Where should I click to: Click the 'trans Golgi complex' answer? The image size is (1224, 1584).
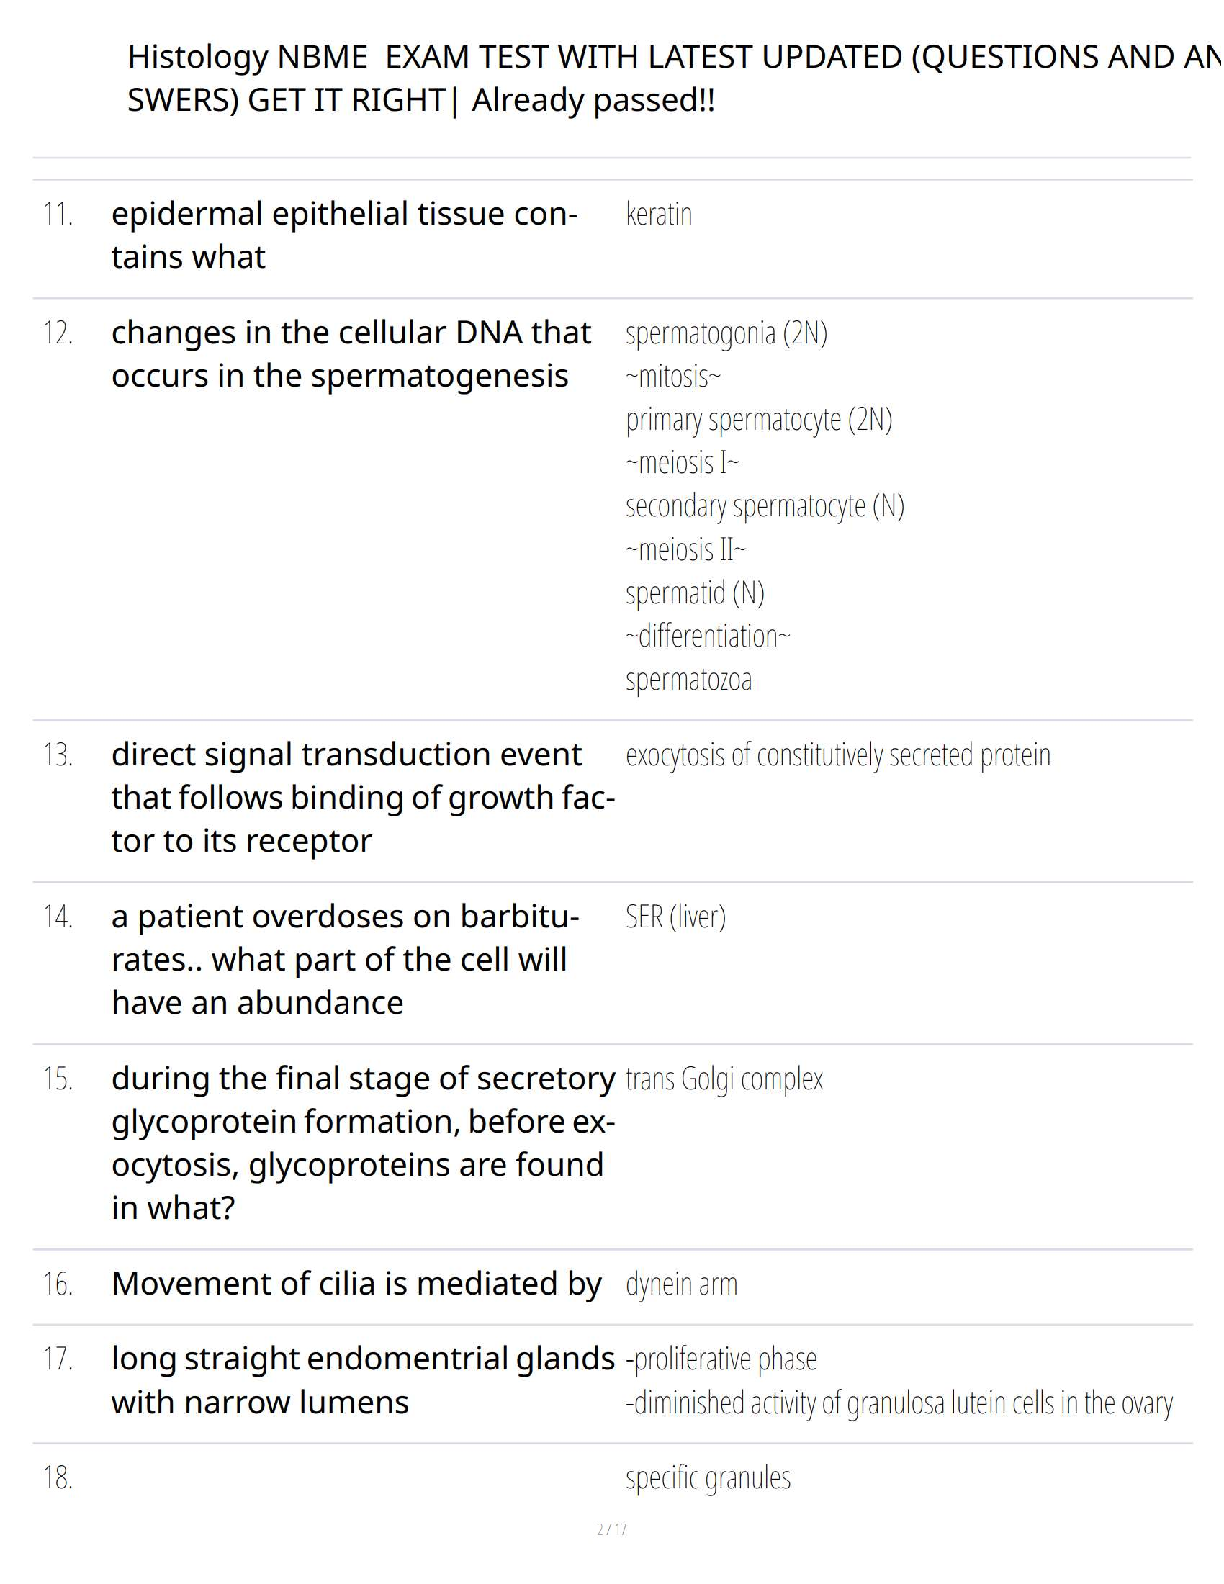724,1079
